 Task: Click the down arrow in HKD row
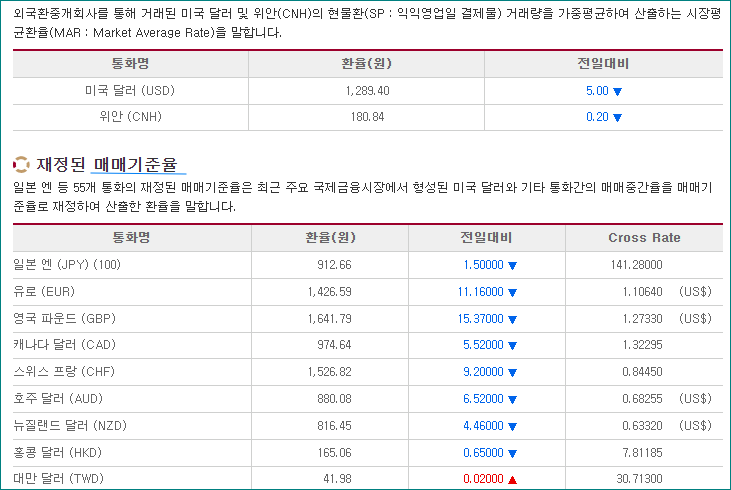tap(512, 454)
